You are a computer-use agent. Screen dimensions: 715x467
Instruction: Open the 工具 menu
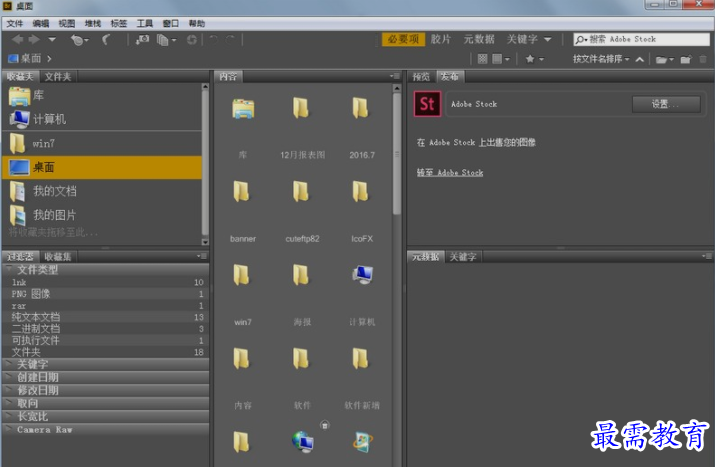(x=145, y=23)
